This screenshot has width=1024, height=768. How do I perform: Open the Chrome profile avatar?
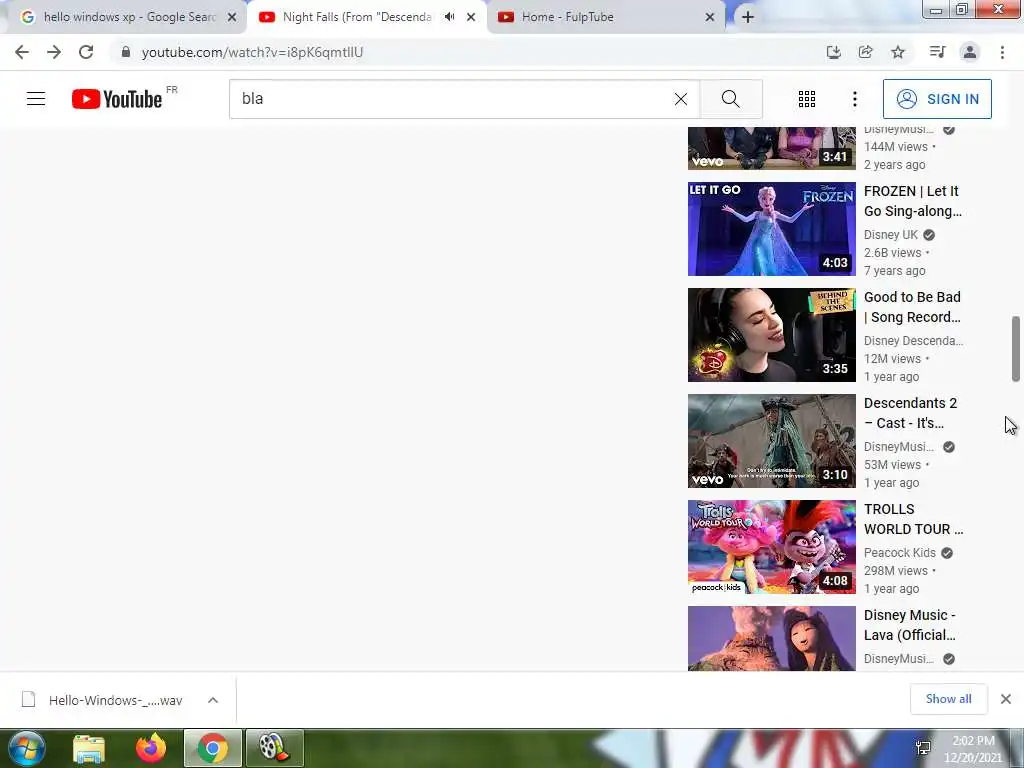970,52
